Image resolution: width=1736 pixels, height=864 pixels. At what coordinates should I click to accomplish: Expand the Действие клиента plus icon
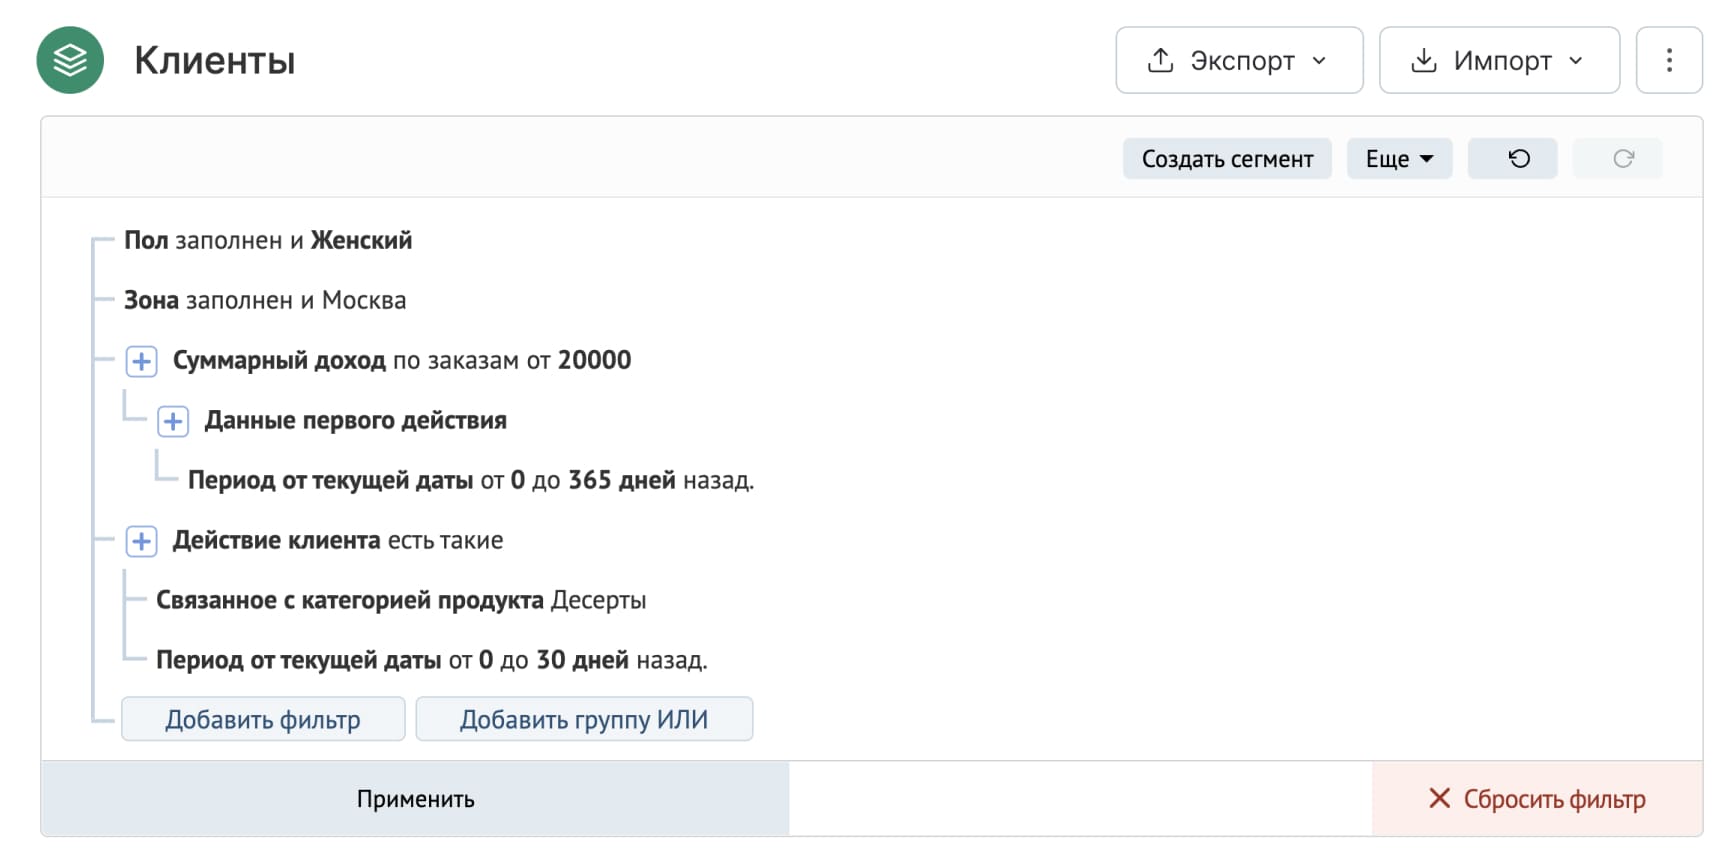[141, 541]
